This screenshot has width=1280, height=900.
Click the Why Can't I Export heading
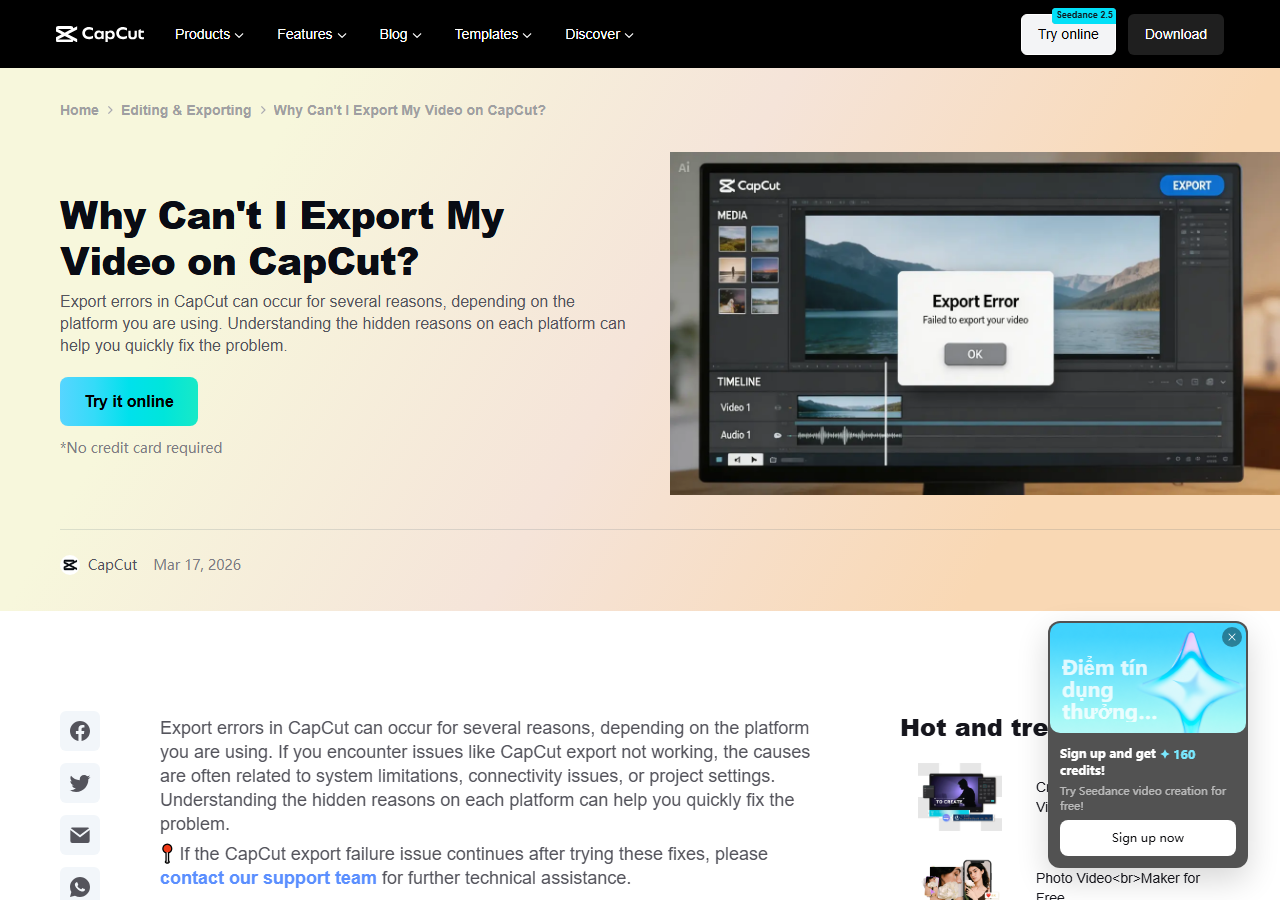tap(282, 238)
